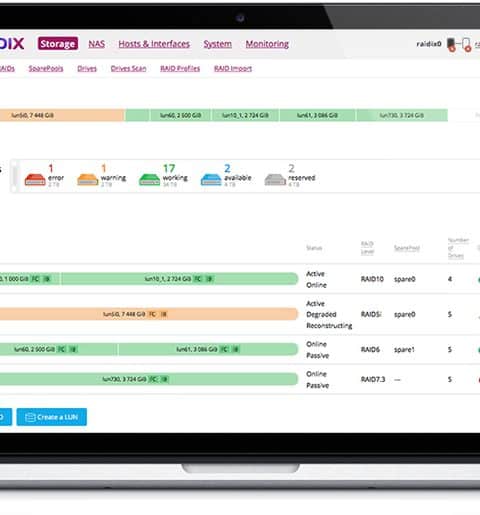This screenshot has height=515, width=480.
Task: Sort by the Status column header
Action: pos(314,248)
